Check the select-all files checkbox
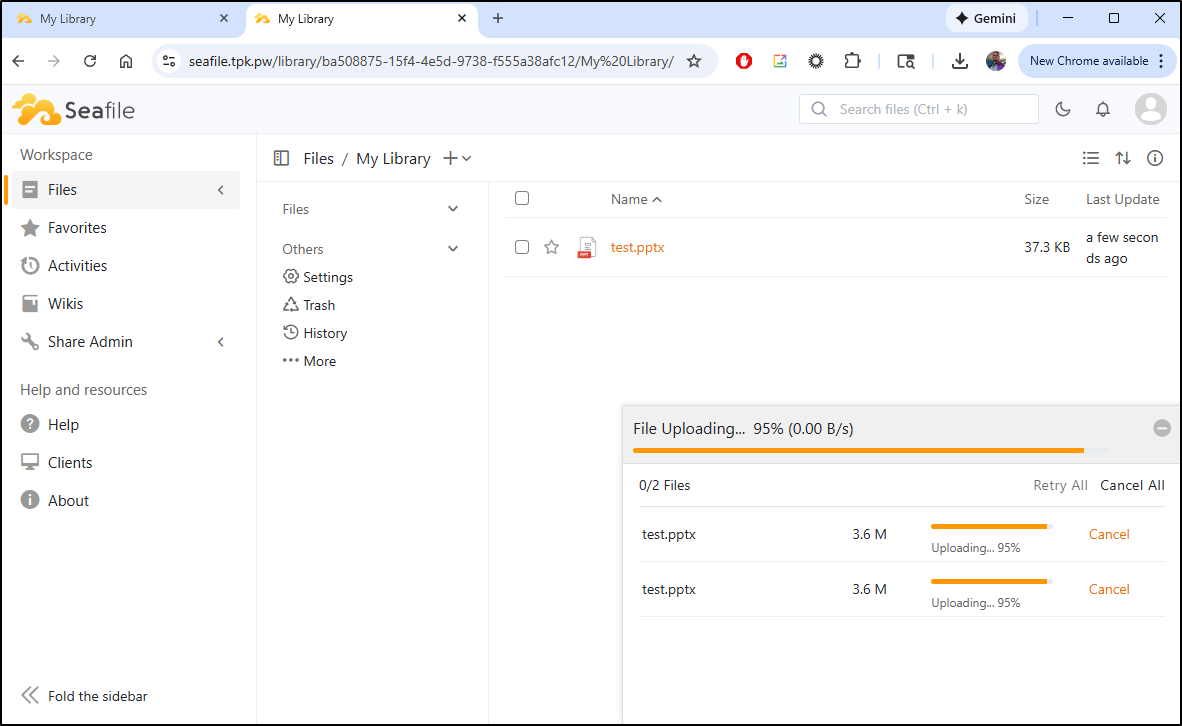This screenshot has width=1182, height=726. tap(522, 198)
